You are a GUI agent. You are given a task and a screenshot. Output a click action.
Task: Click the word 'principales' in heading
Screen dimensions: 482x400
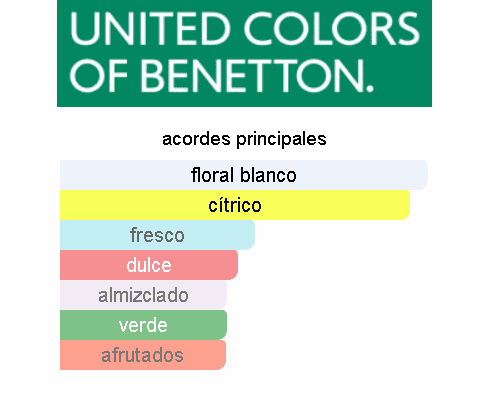coord(281,140)
